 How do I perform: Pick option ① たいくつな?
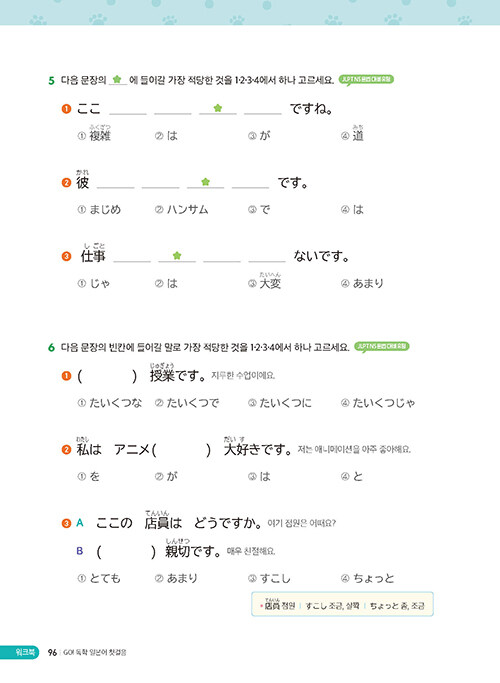(x=110, y=403)
